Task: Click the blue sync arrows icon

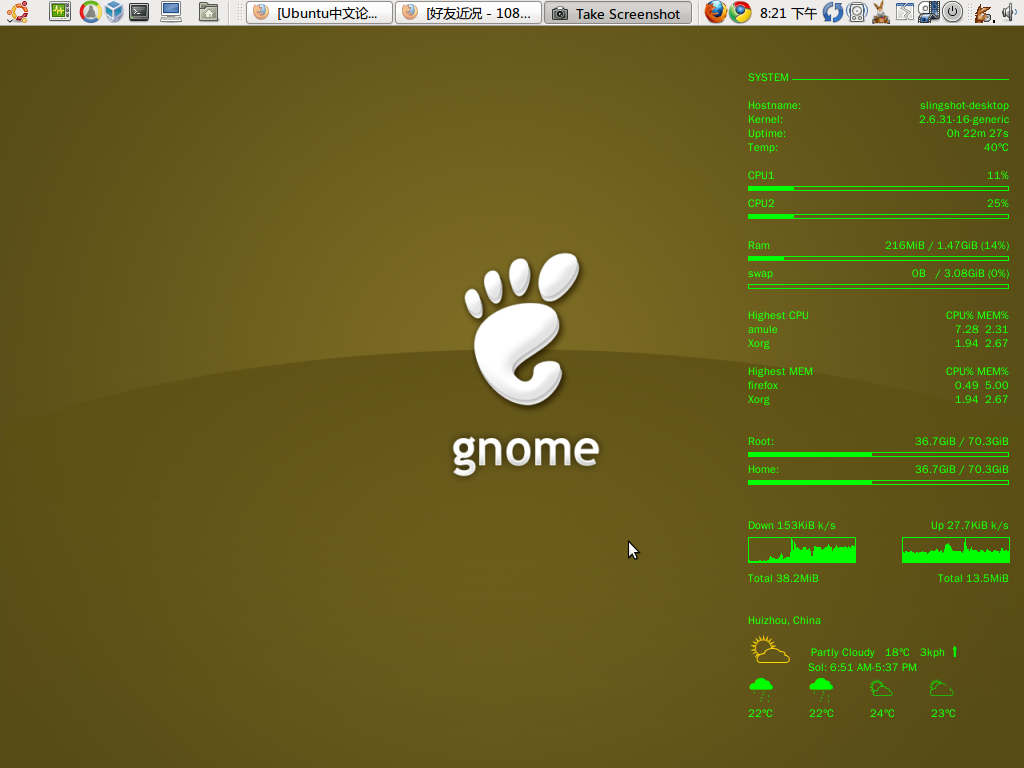Action: [x=832, y=12]
